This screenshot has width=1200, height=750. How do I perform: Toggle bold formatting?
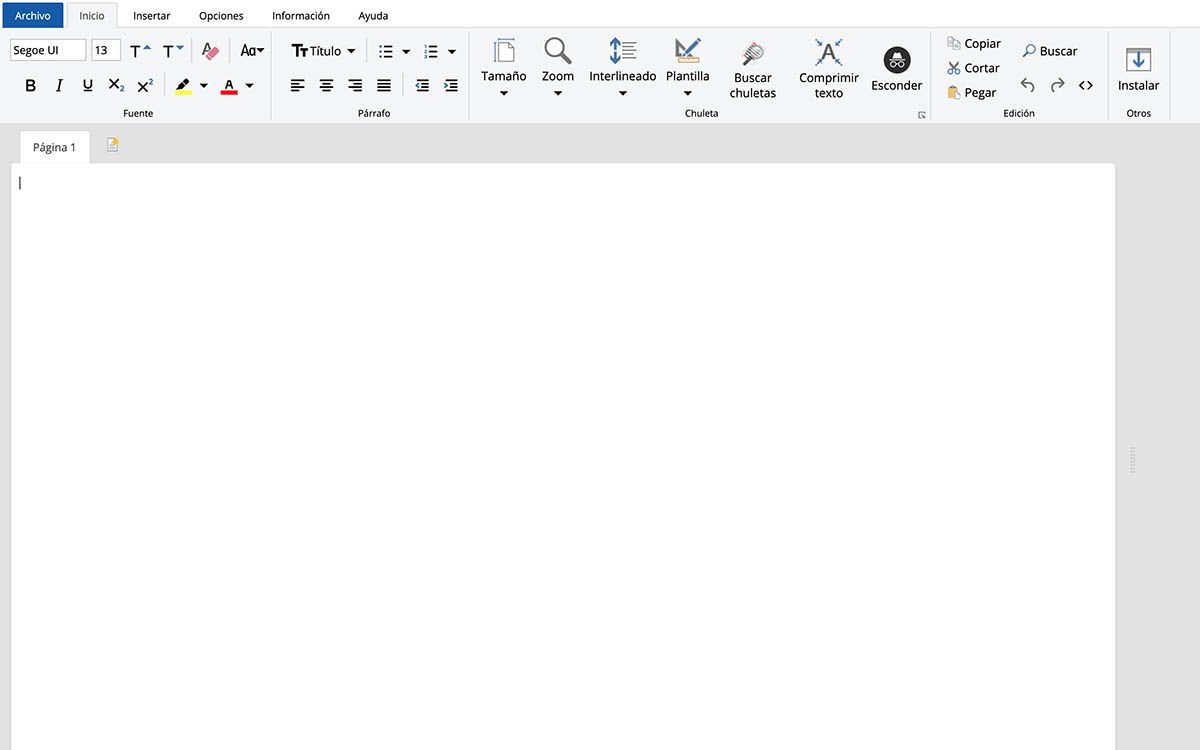(30, 86)
